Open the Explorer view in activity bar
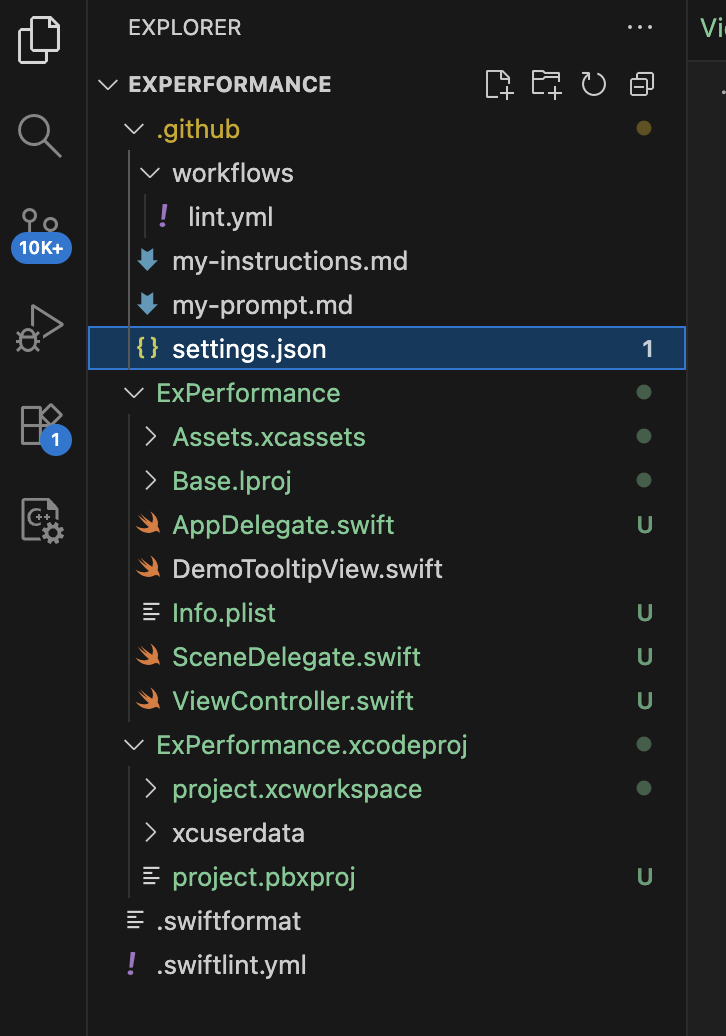 coord(40,38)
